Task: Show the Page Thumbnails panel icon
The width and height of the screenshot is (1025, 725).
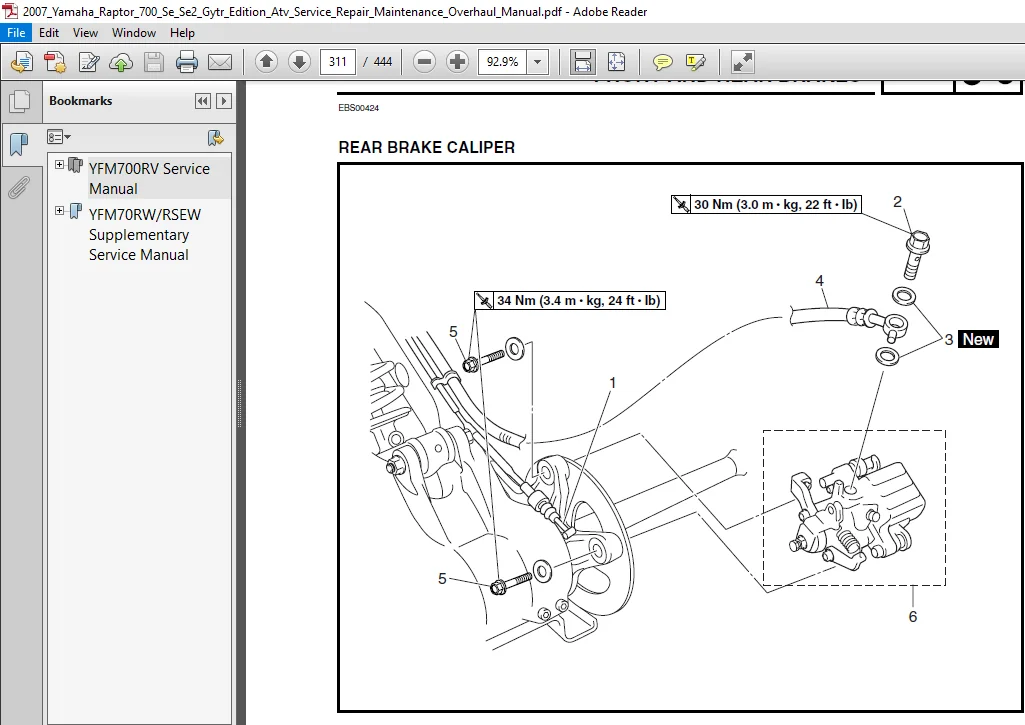Action: point(20,101)
